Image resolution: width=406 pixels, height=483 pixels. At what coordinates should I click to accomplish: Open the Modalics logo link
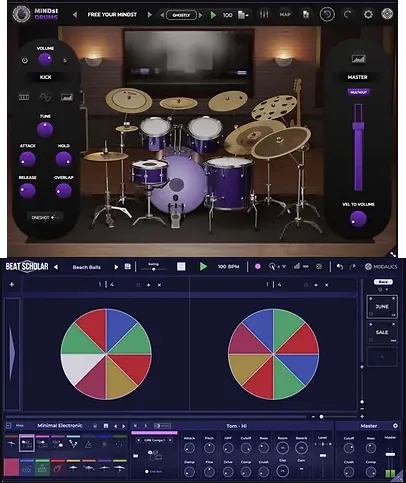tap(381, 267)
